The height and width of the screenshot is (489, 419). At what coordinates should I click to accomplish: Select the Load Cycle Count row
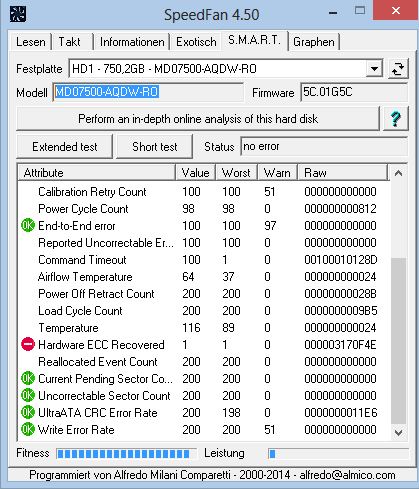(204, 311)
